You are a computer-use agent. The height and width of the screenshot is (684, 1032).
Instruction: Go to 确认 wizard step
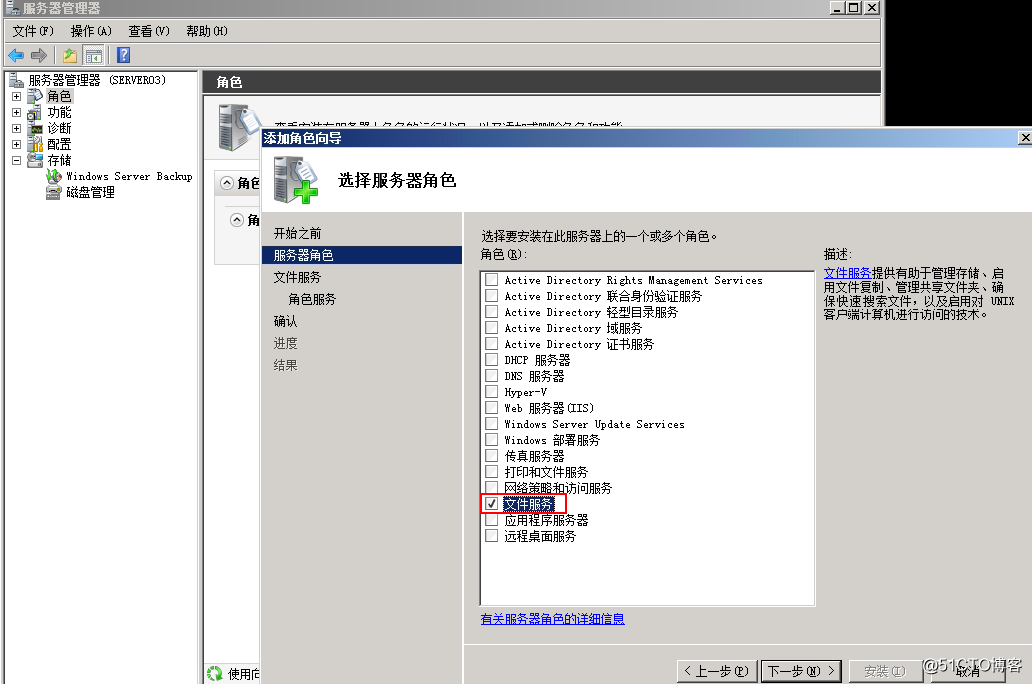tap(286, 321)
